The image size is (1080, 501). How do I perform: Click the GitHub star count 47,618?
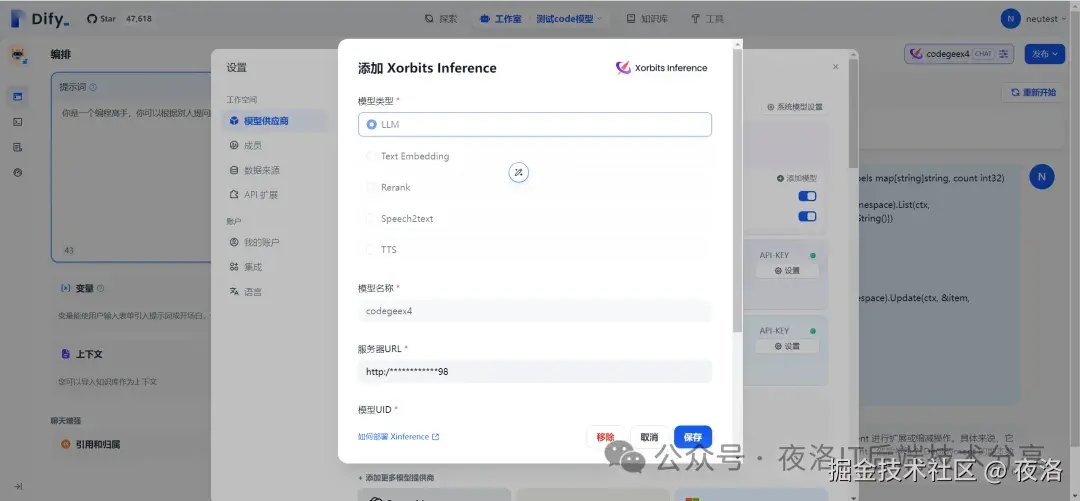click(x=138, y=19)
